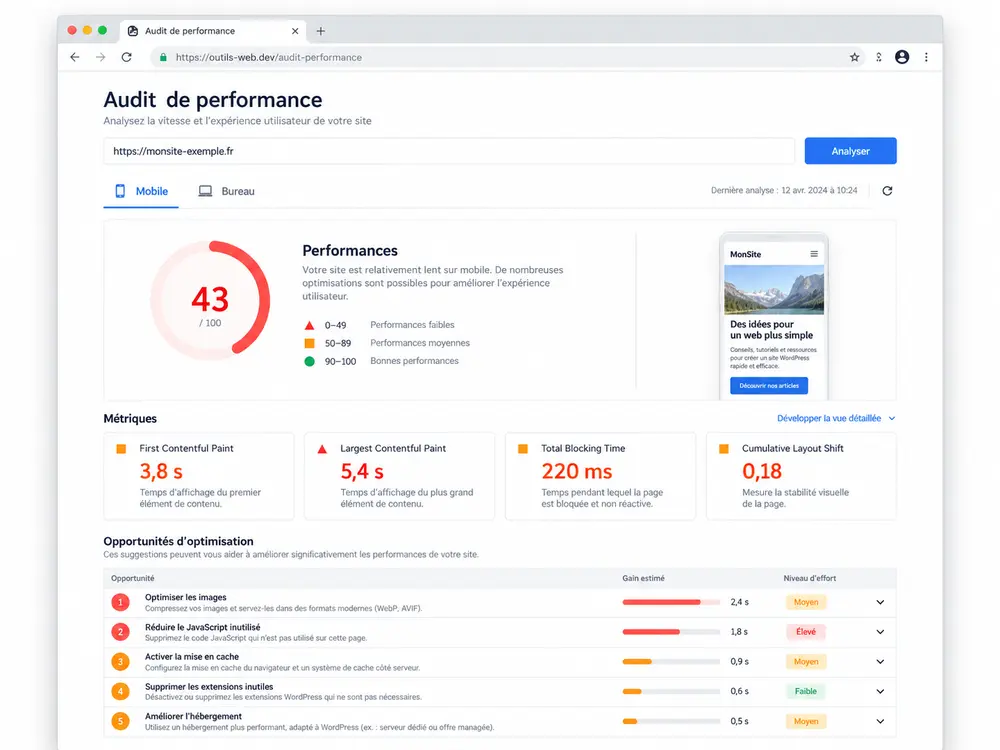Image resolution: width=1000 pixels, height=750 pixels.
Task: Click the 1,8 s gain bar for JavaScript reduction
Action: pos(671,632)
